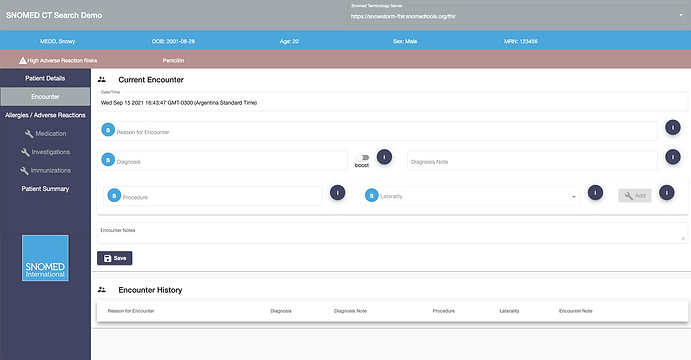Click into the Encounter Notes textarea
The image size is (691, 360).
(x=392, y=233)
